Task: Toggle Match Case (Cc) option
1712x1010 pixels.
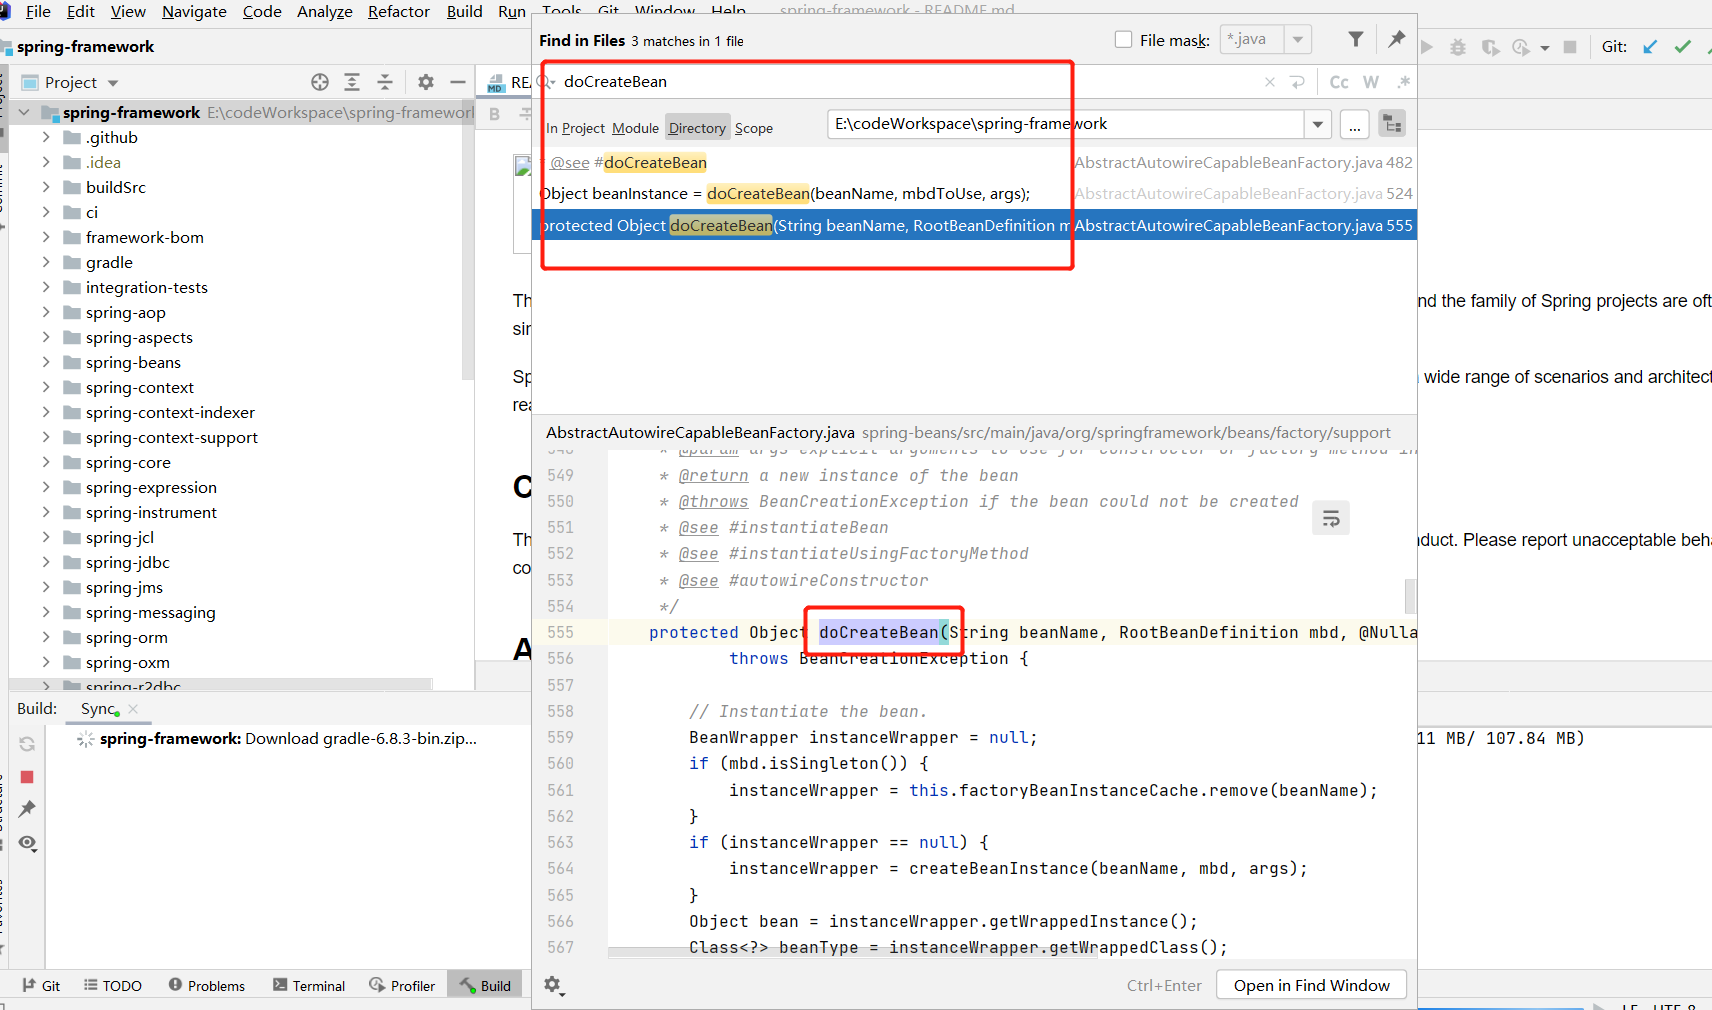Action: coord(1339,82)
